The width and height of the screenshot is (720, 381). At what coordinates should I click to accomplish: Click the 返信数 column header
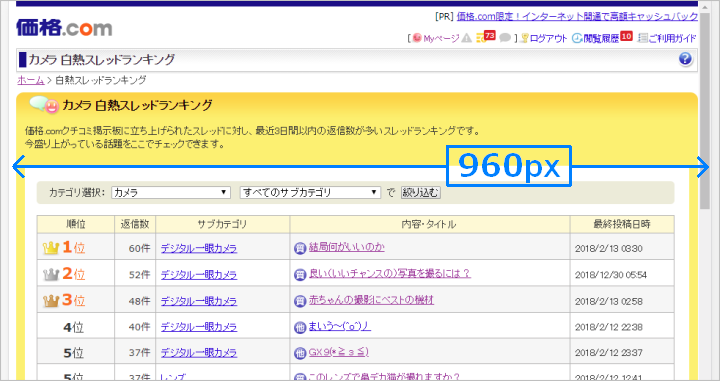135,224
